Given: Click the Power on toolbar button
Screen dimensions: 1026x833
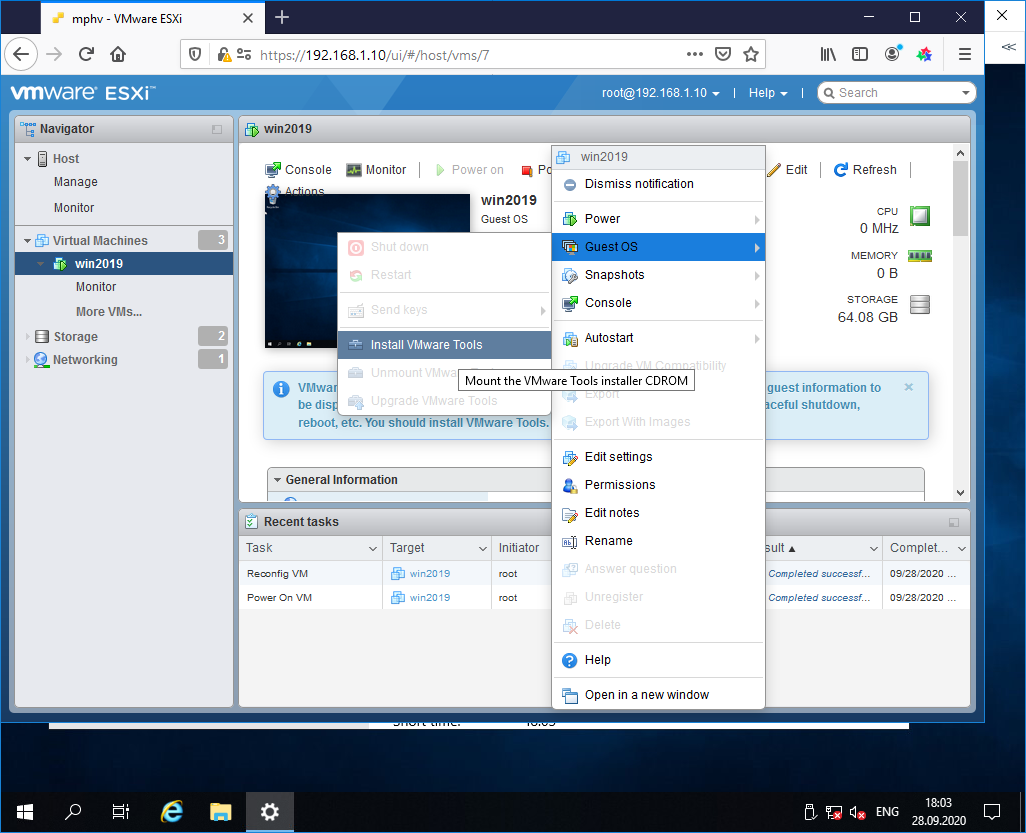Looking at the screenshot, I should 470,170.
